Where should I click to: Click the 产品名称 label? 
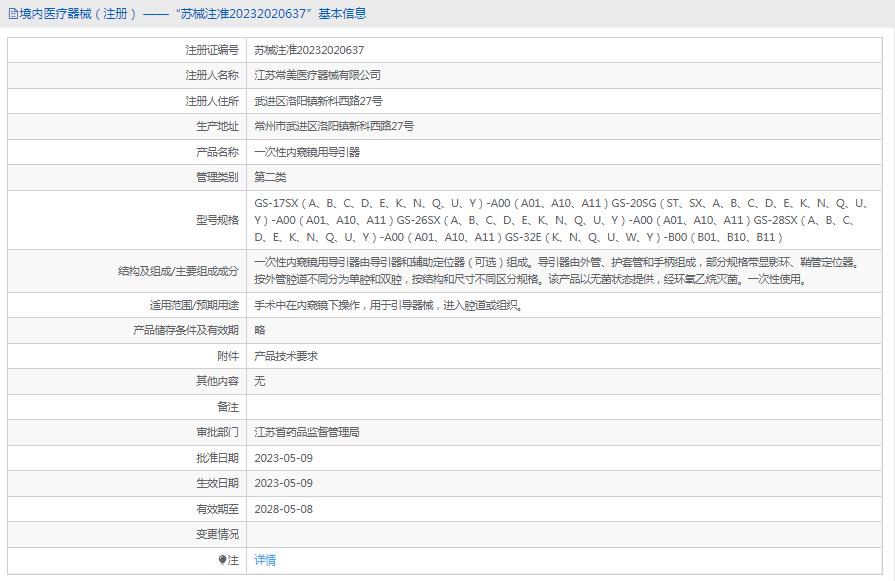click(217, 152)
